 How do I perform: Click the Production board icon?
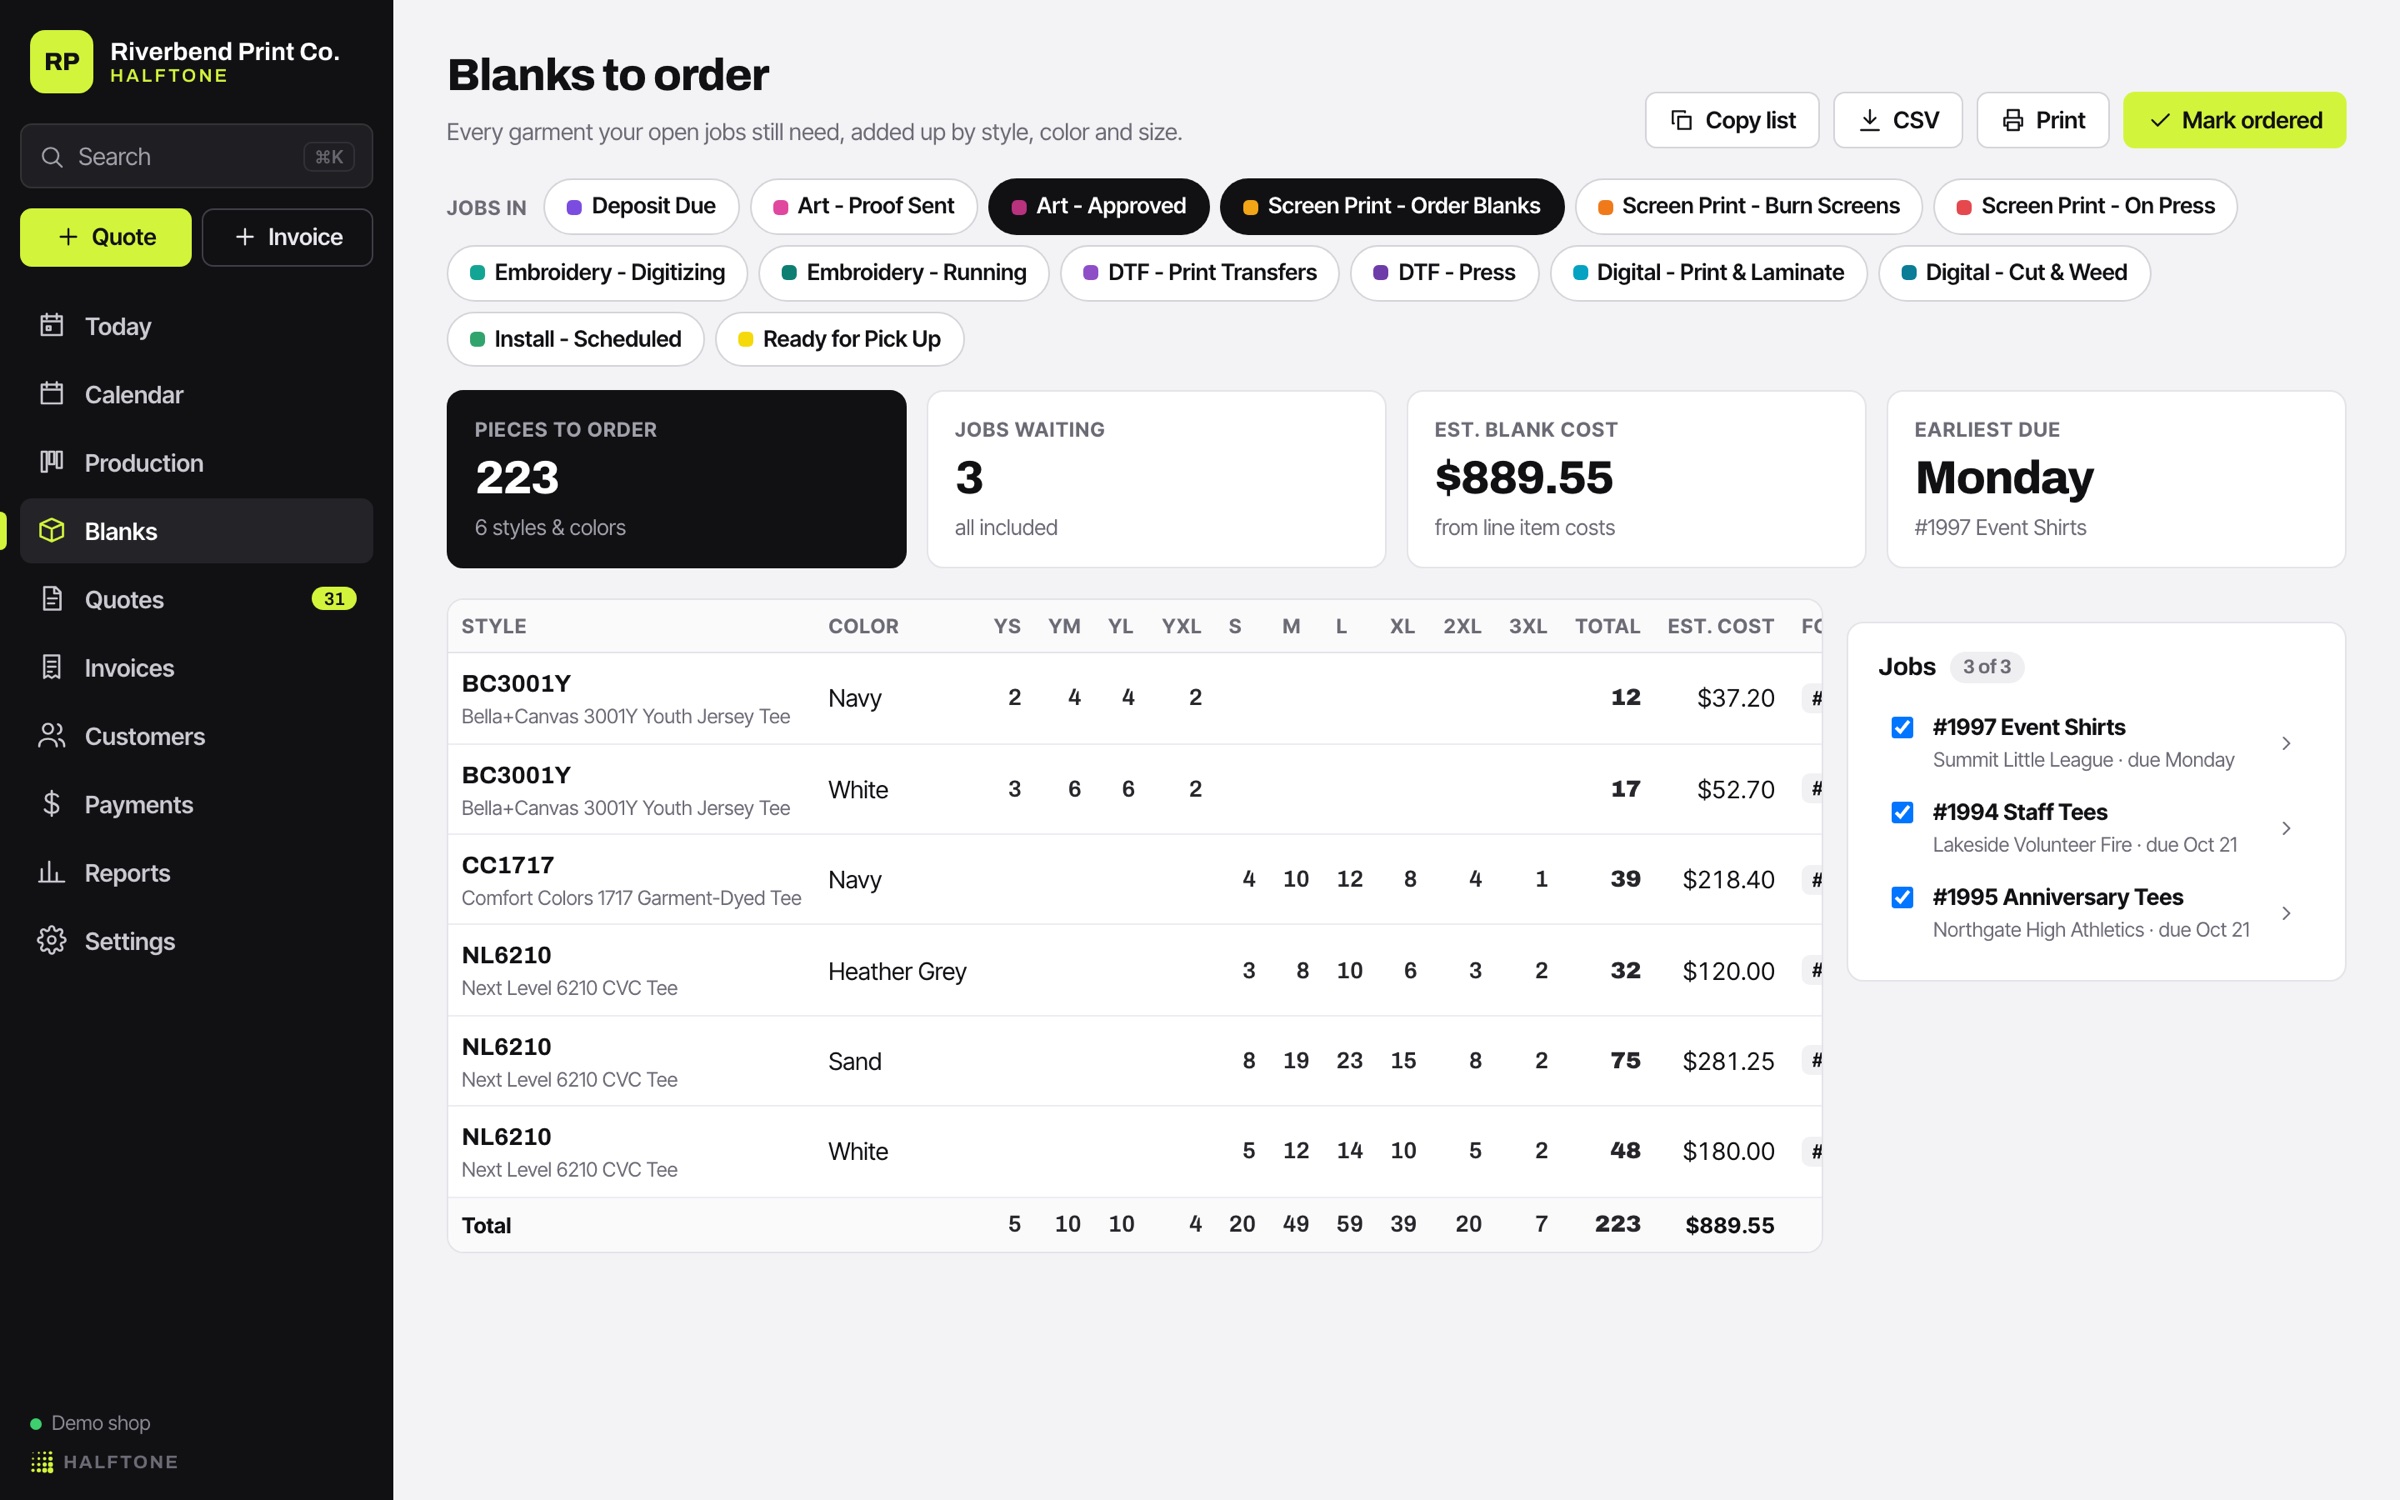click(x=51, y=462)
